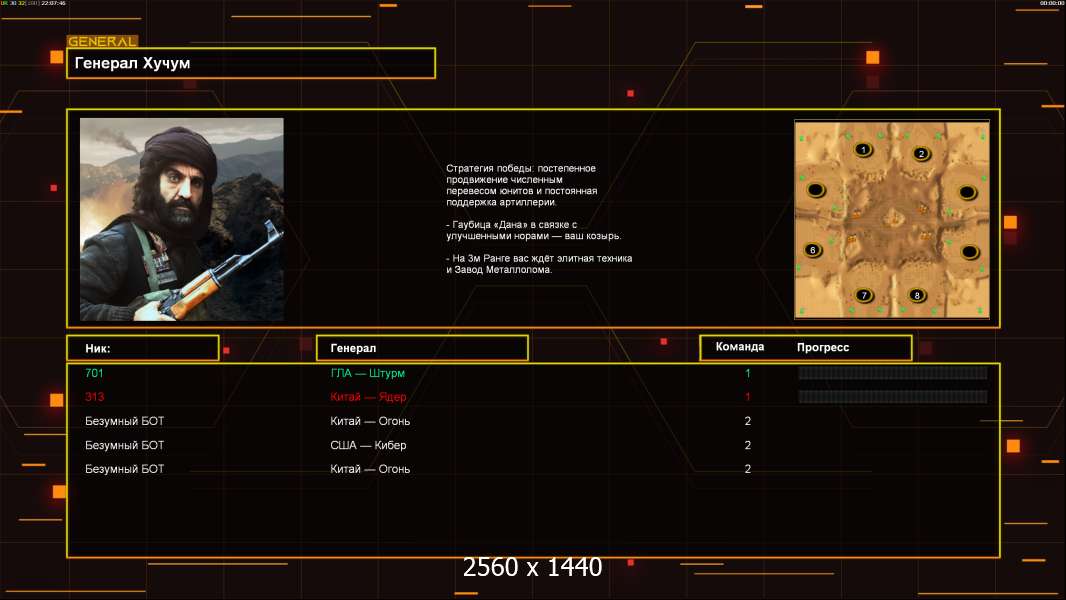Click the 'Прогресс' column header
Image resolution: width=1066 pixels, height=600 pixels.
pyautogui.click(x=823, y=347)
